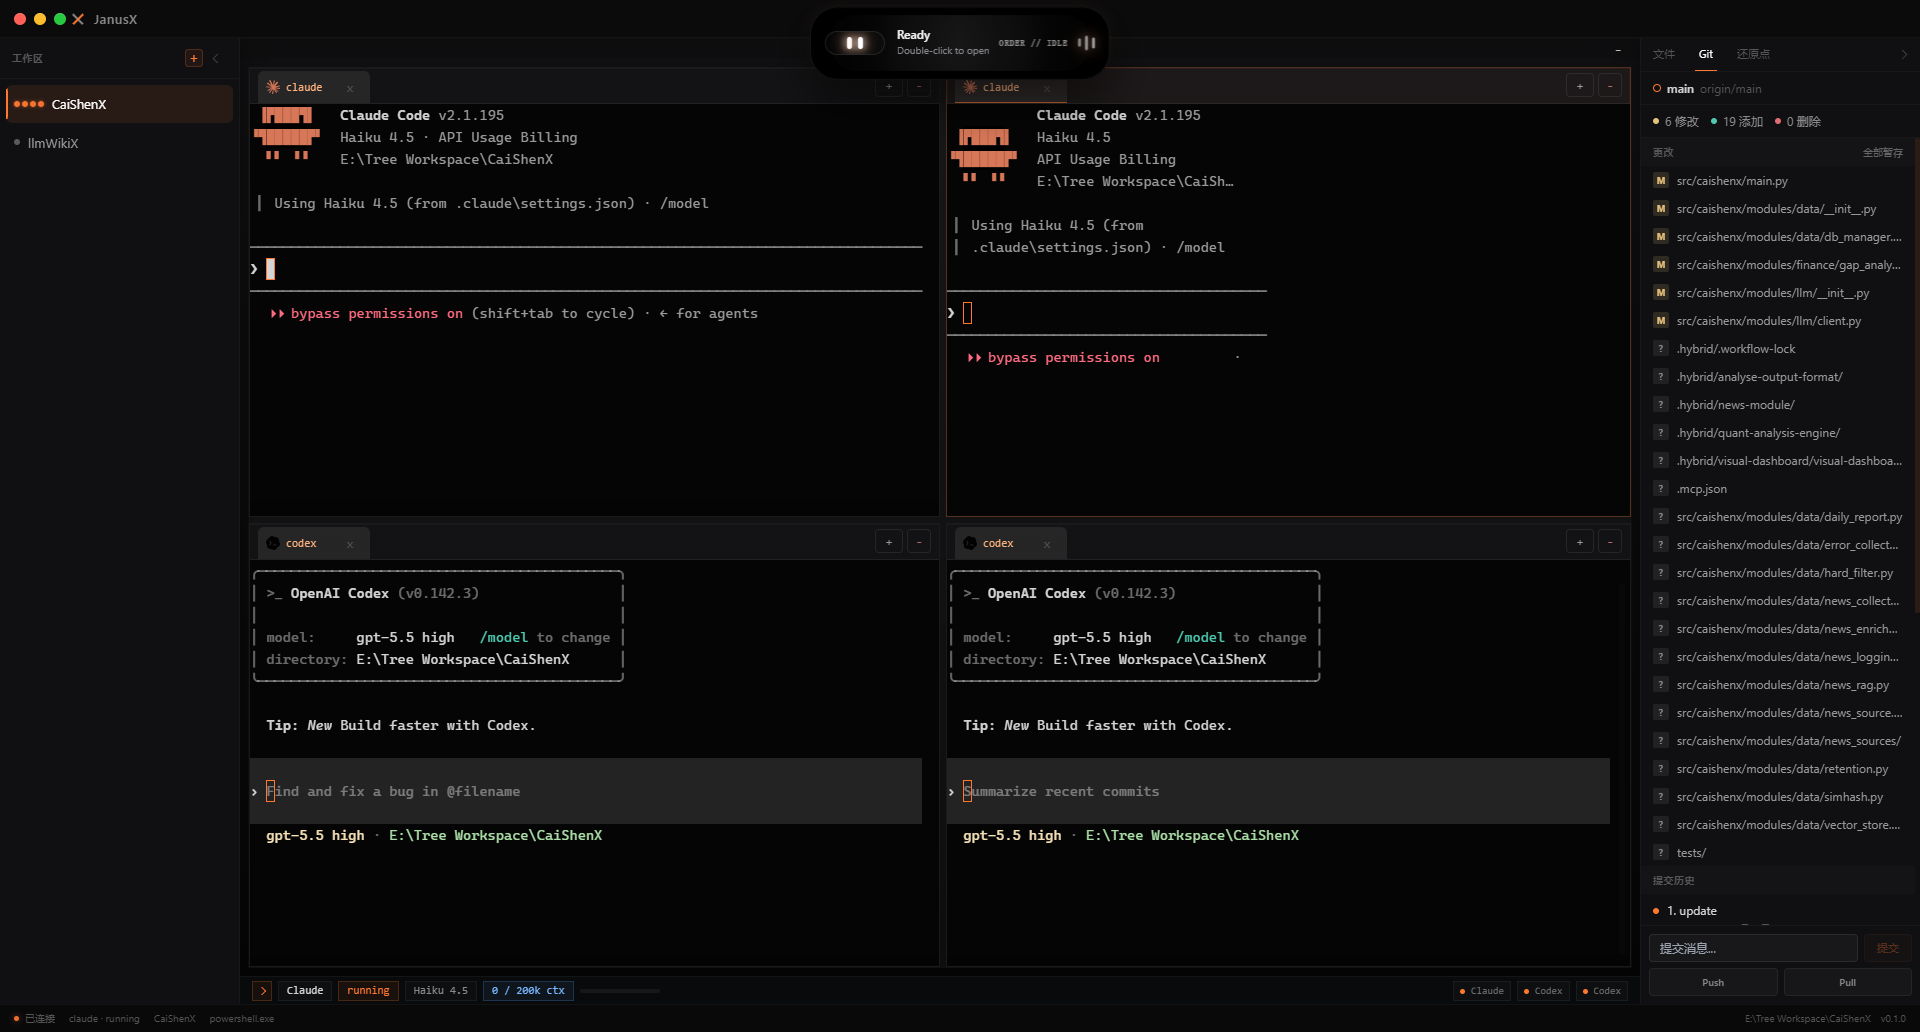Select untracked .hybrid/analyse-output-format/ folder
Viewport: 1920px width, 1032px height.
(x=1778, y=377)
